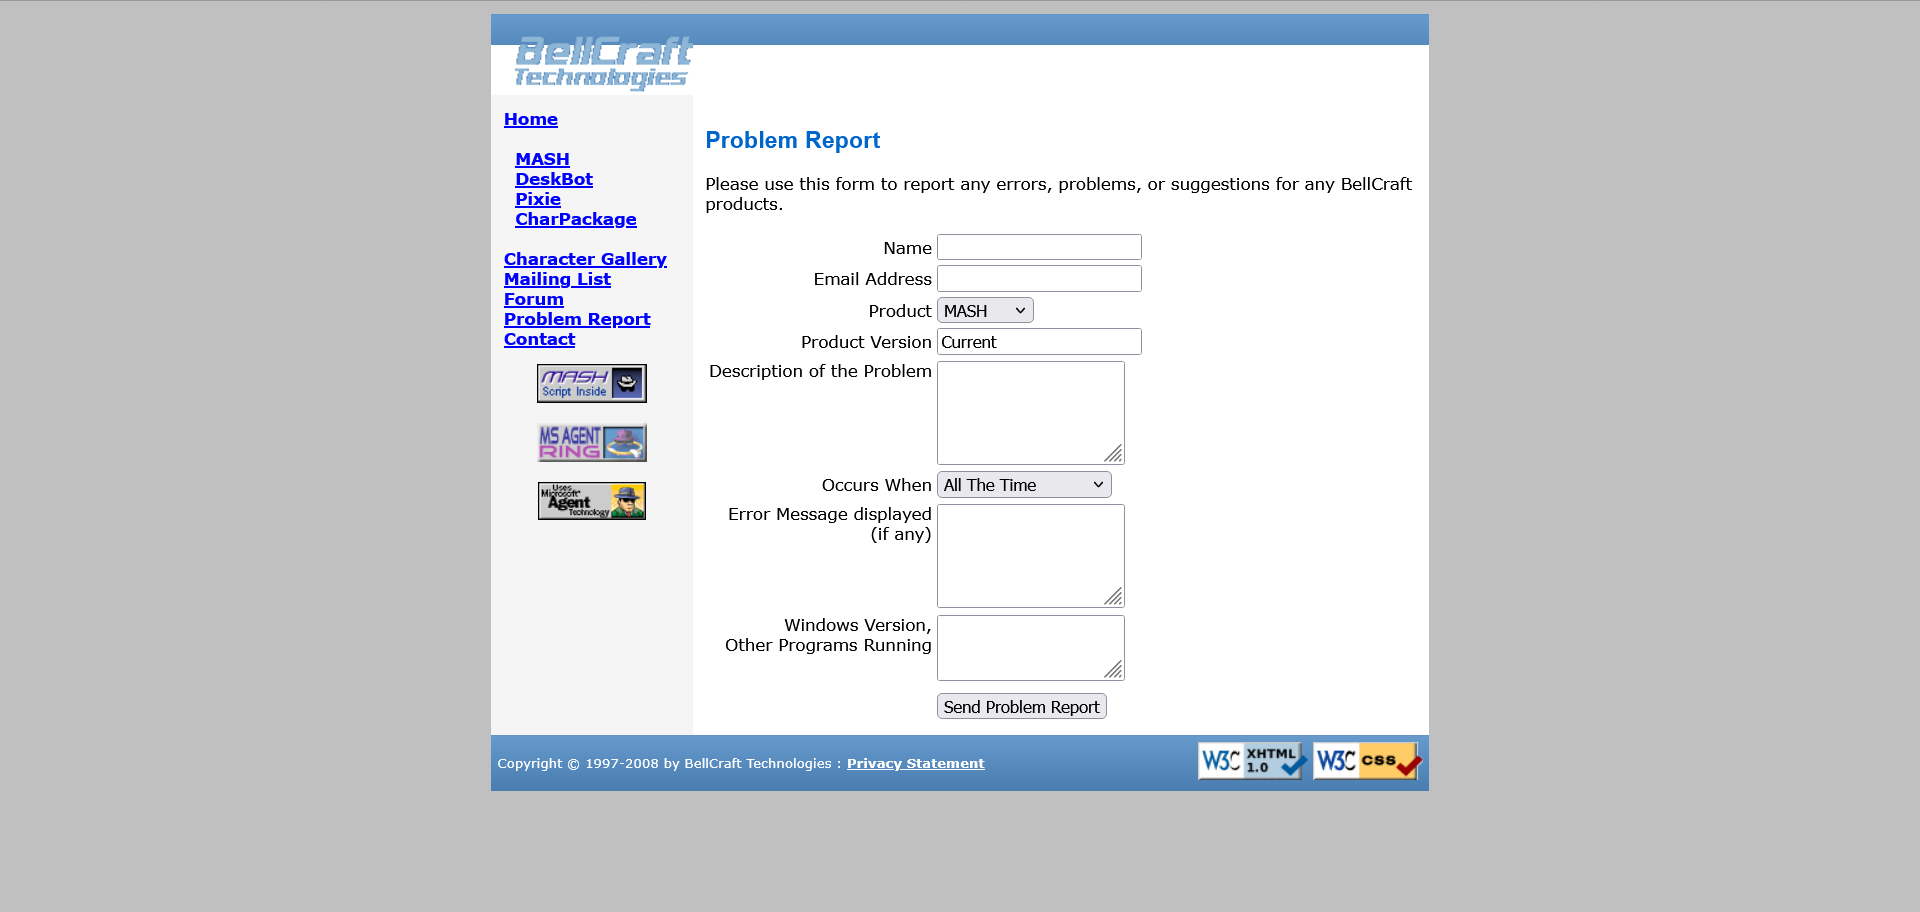Image resolution: width=1920 pixels, height=912 pixels.
Task: Click the W3C CSS validation badge
Action: pyautogui.click(x=1367, y=761)
